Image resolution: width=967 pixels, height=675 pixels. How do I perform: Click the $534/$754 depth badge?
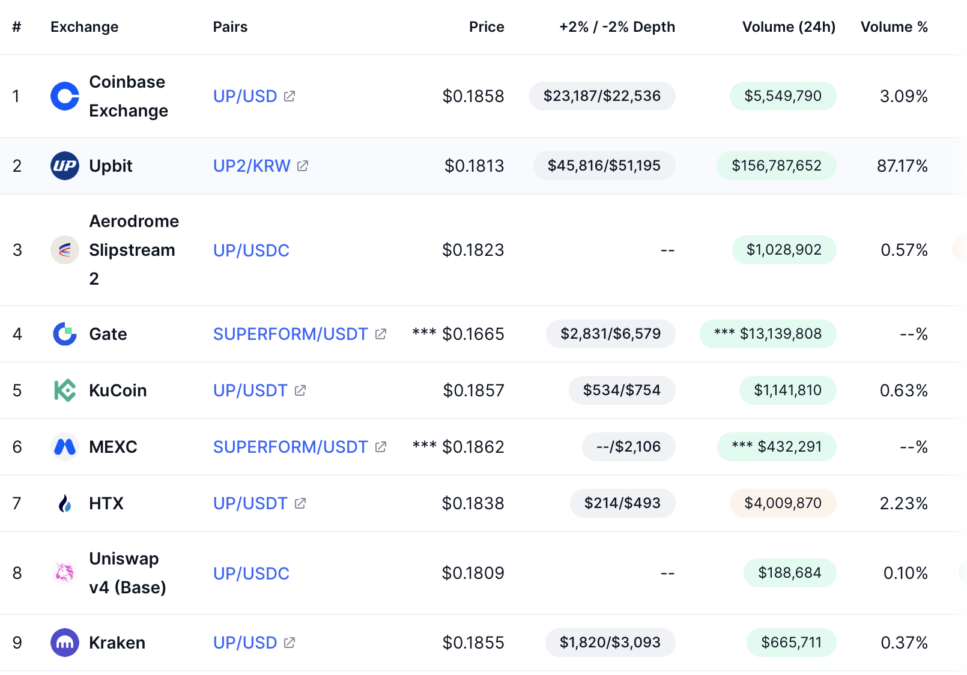(622, 390)
